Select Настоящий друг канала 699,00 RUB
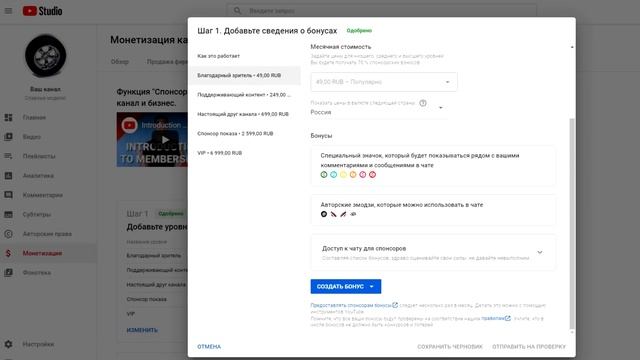 (x=244, y=114)
